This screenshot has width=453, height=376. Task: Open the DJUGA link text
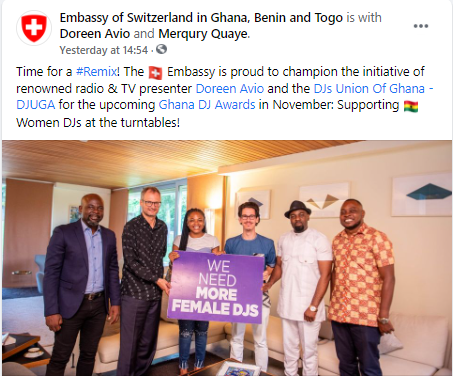click(36, 105)
